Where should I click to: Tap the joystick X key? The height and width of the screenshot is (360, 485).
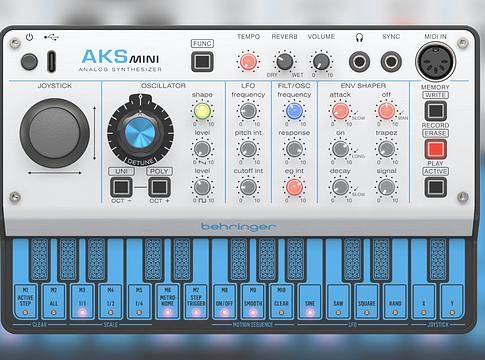424,301
